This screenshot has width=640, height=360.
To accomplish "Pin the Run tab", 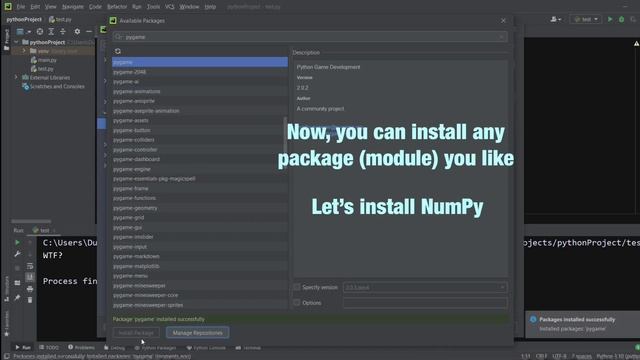I will [x=17, y=298].
